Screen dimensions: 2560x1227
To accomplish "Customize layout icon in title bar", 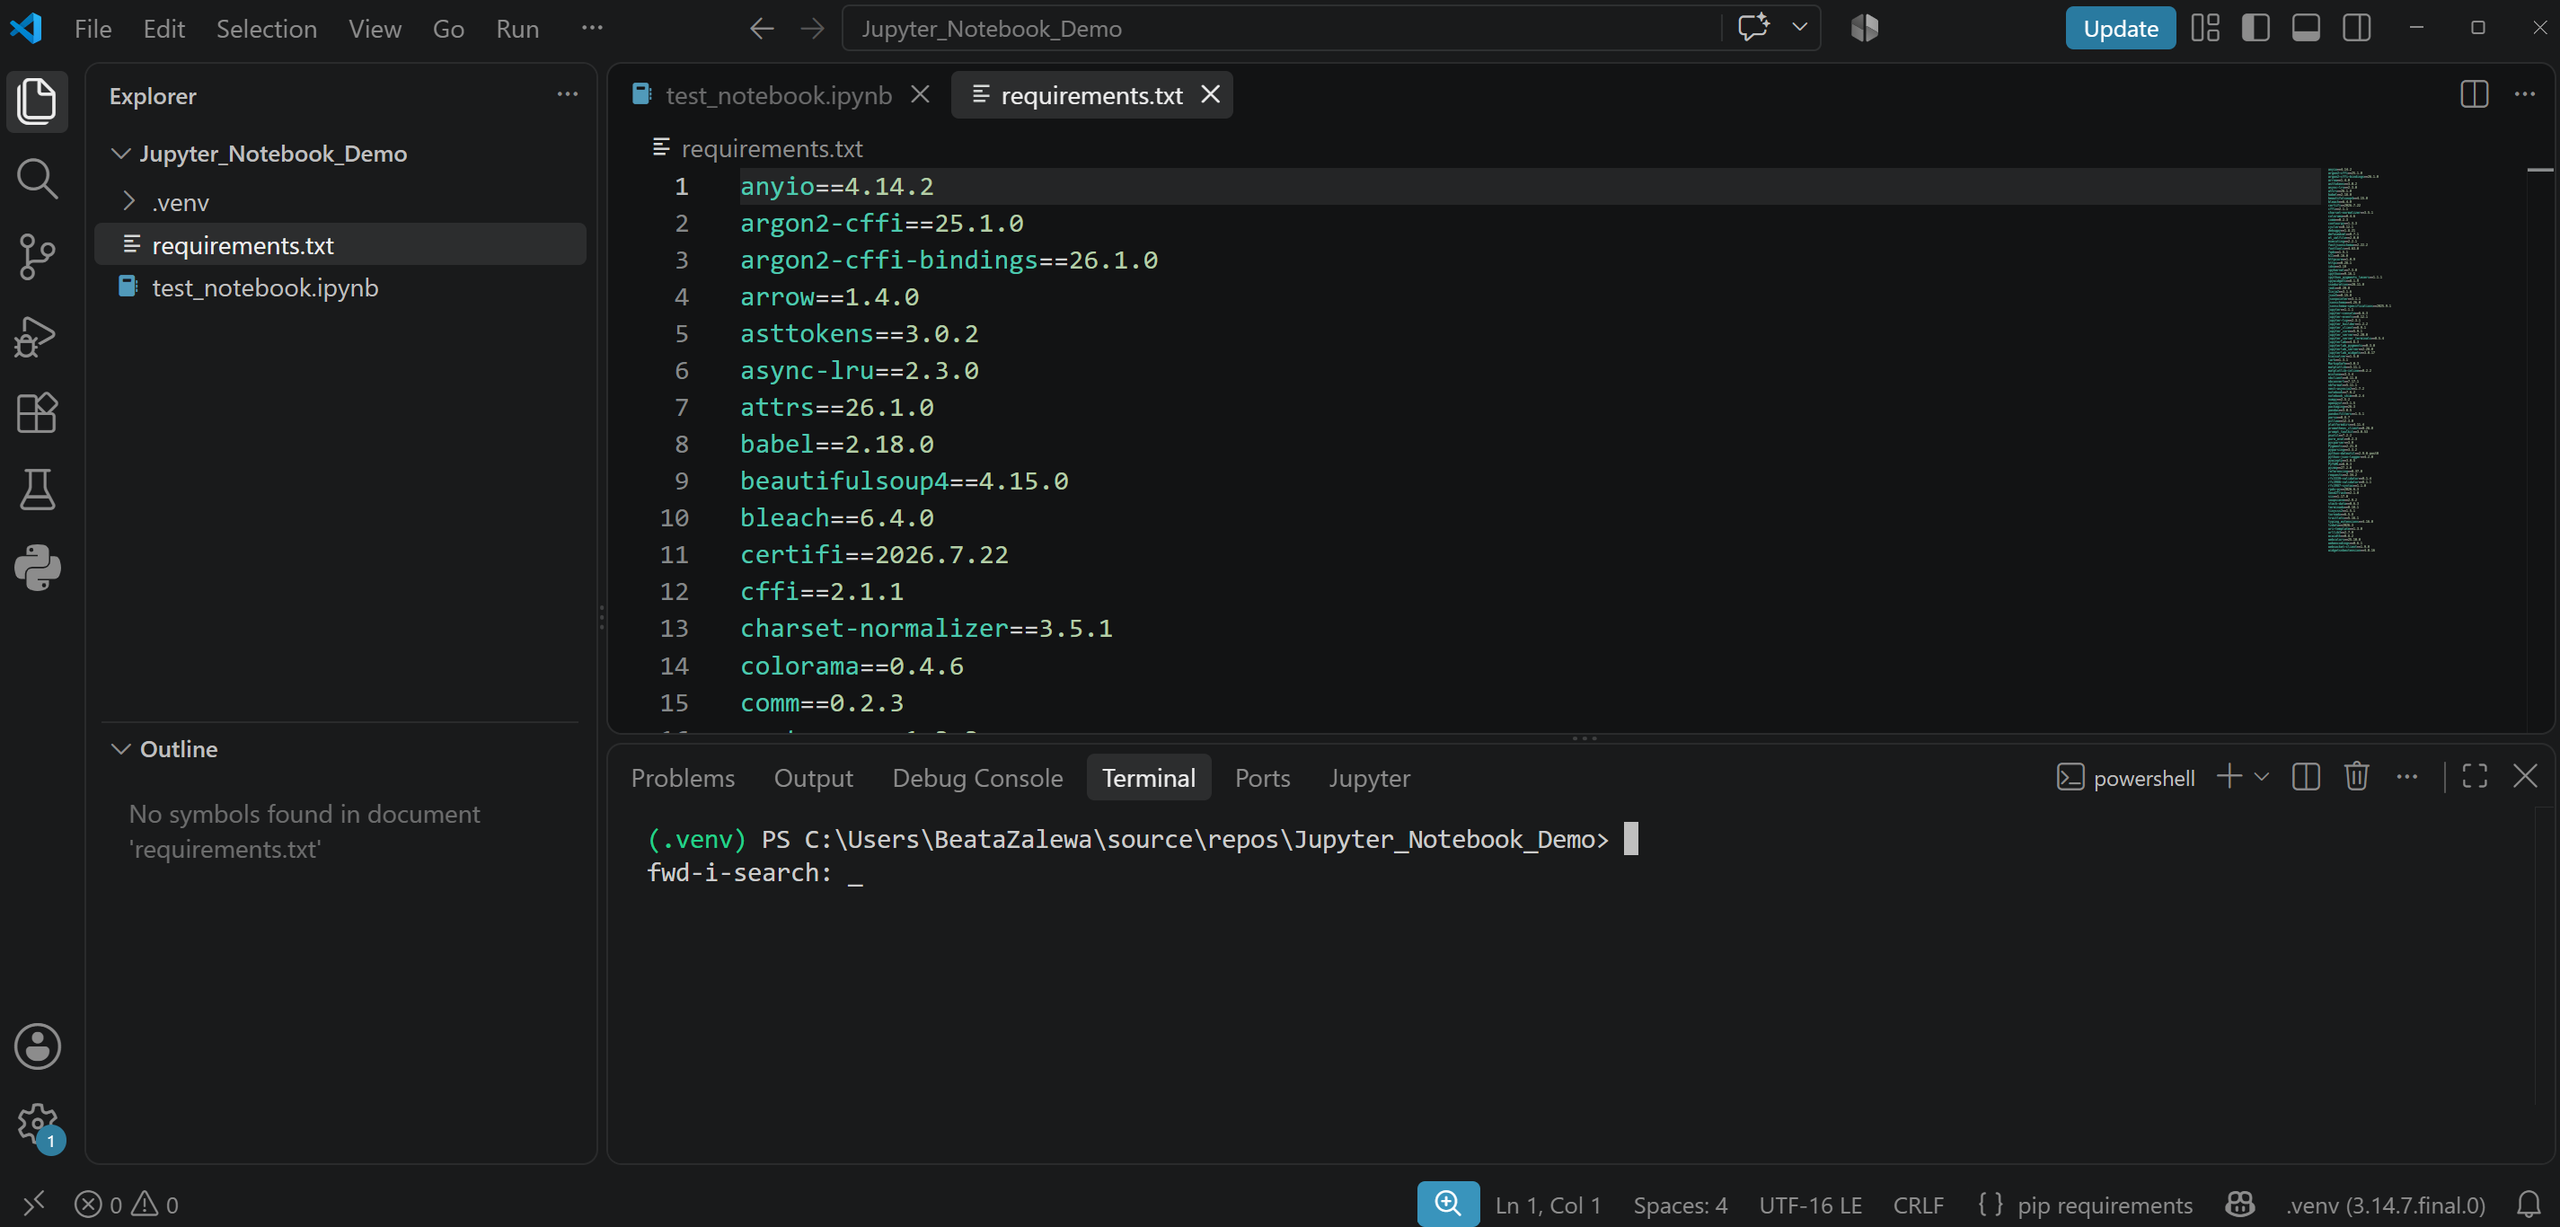I will click(2205, 28).
